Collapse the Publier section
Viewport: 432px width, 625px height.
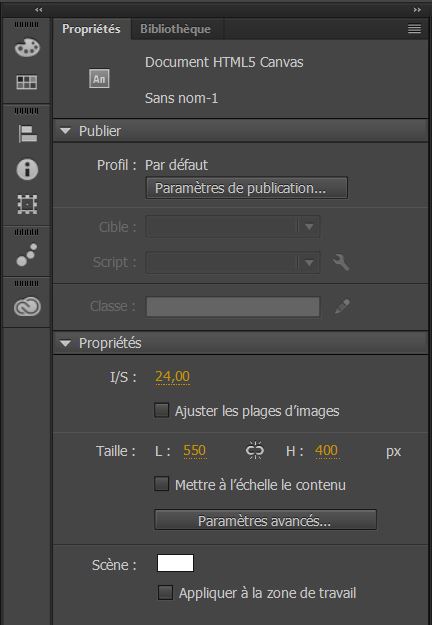[x=65, y=131]
